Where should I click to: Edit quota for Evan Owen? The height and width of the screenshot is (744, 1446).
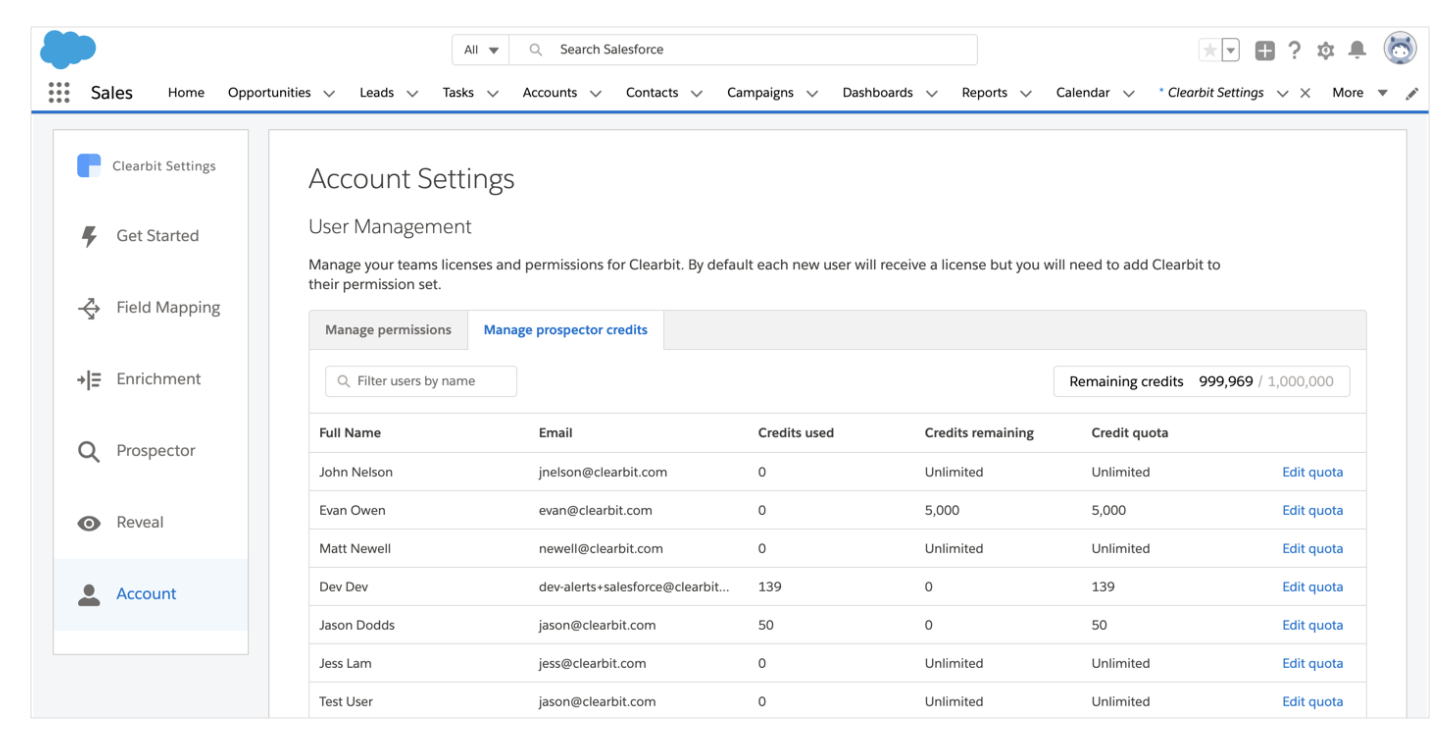tap(1312, 510)
